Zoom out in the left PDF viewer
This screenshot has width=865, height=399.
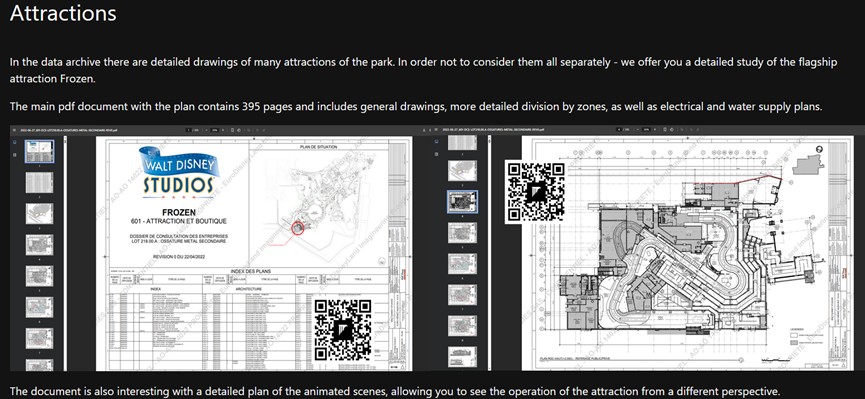click(206, 130)
